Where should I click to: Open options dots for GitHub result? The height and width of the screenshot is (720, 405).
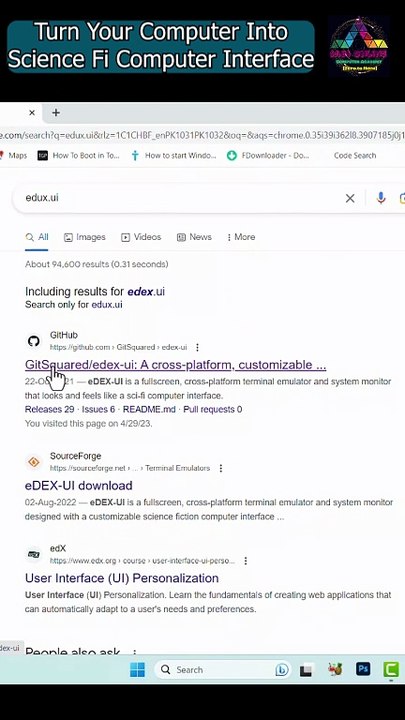[x=197, y=347]
